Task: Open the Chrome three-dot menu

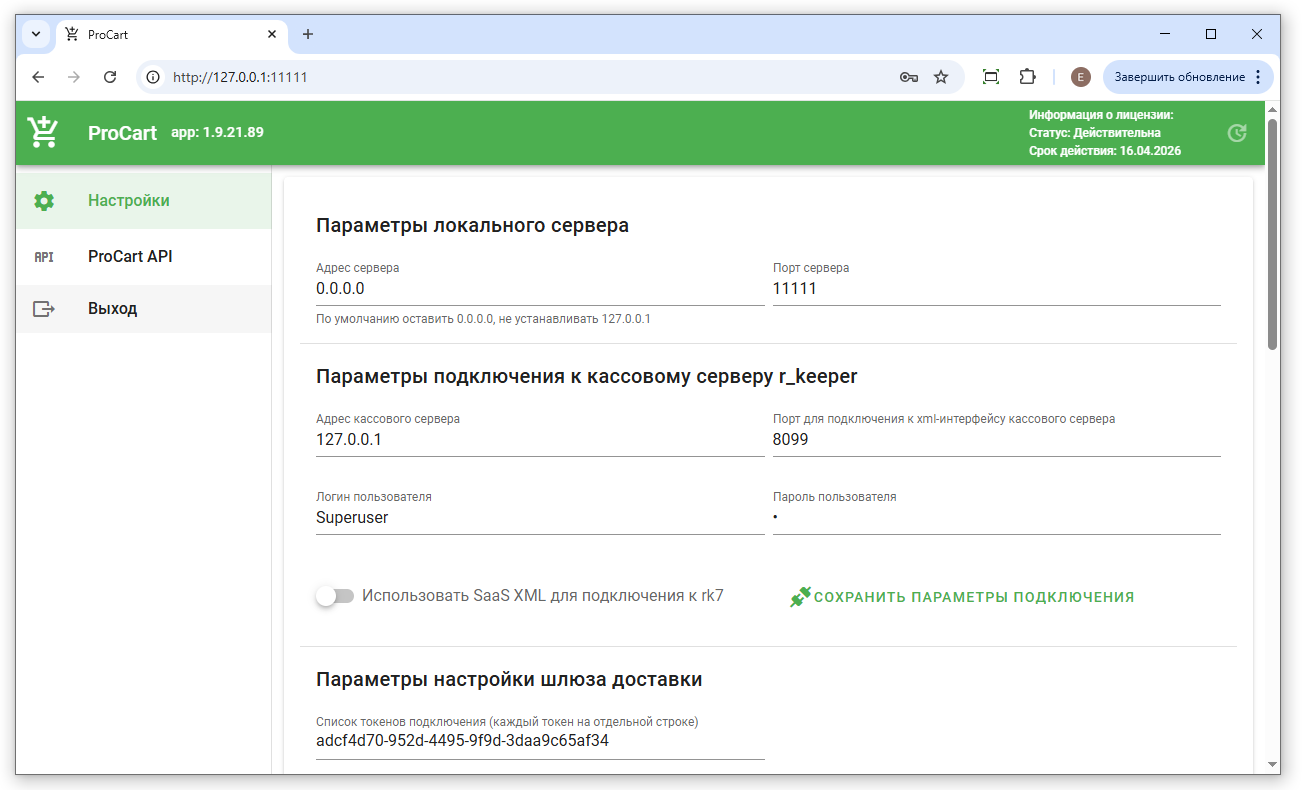Action: (x=1258, y=77)
